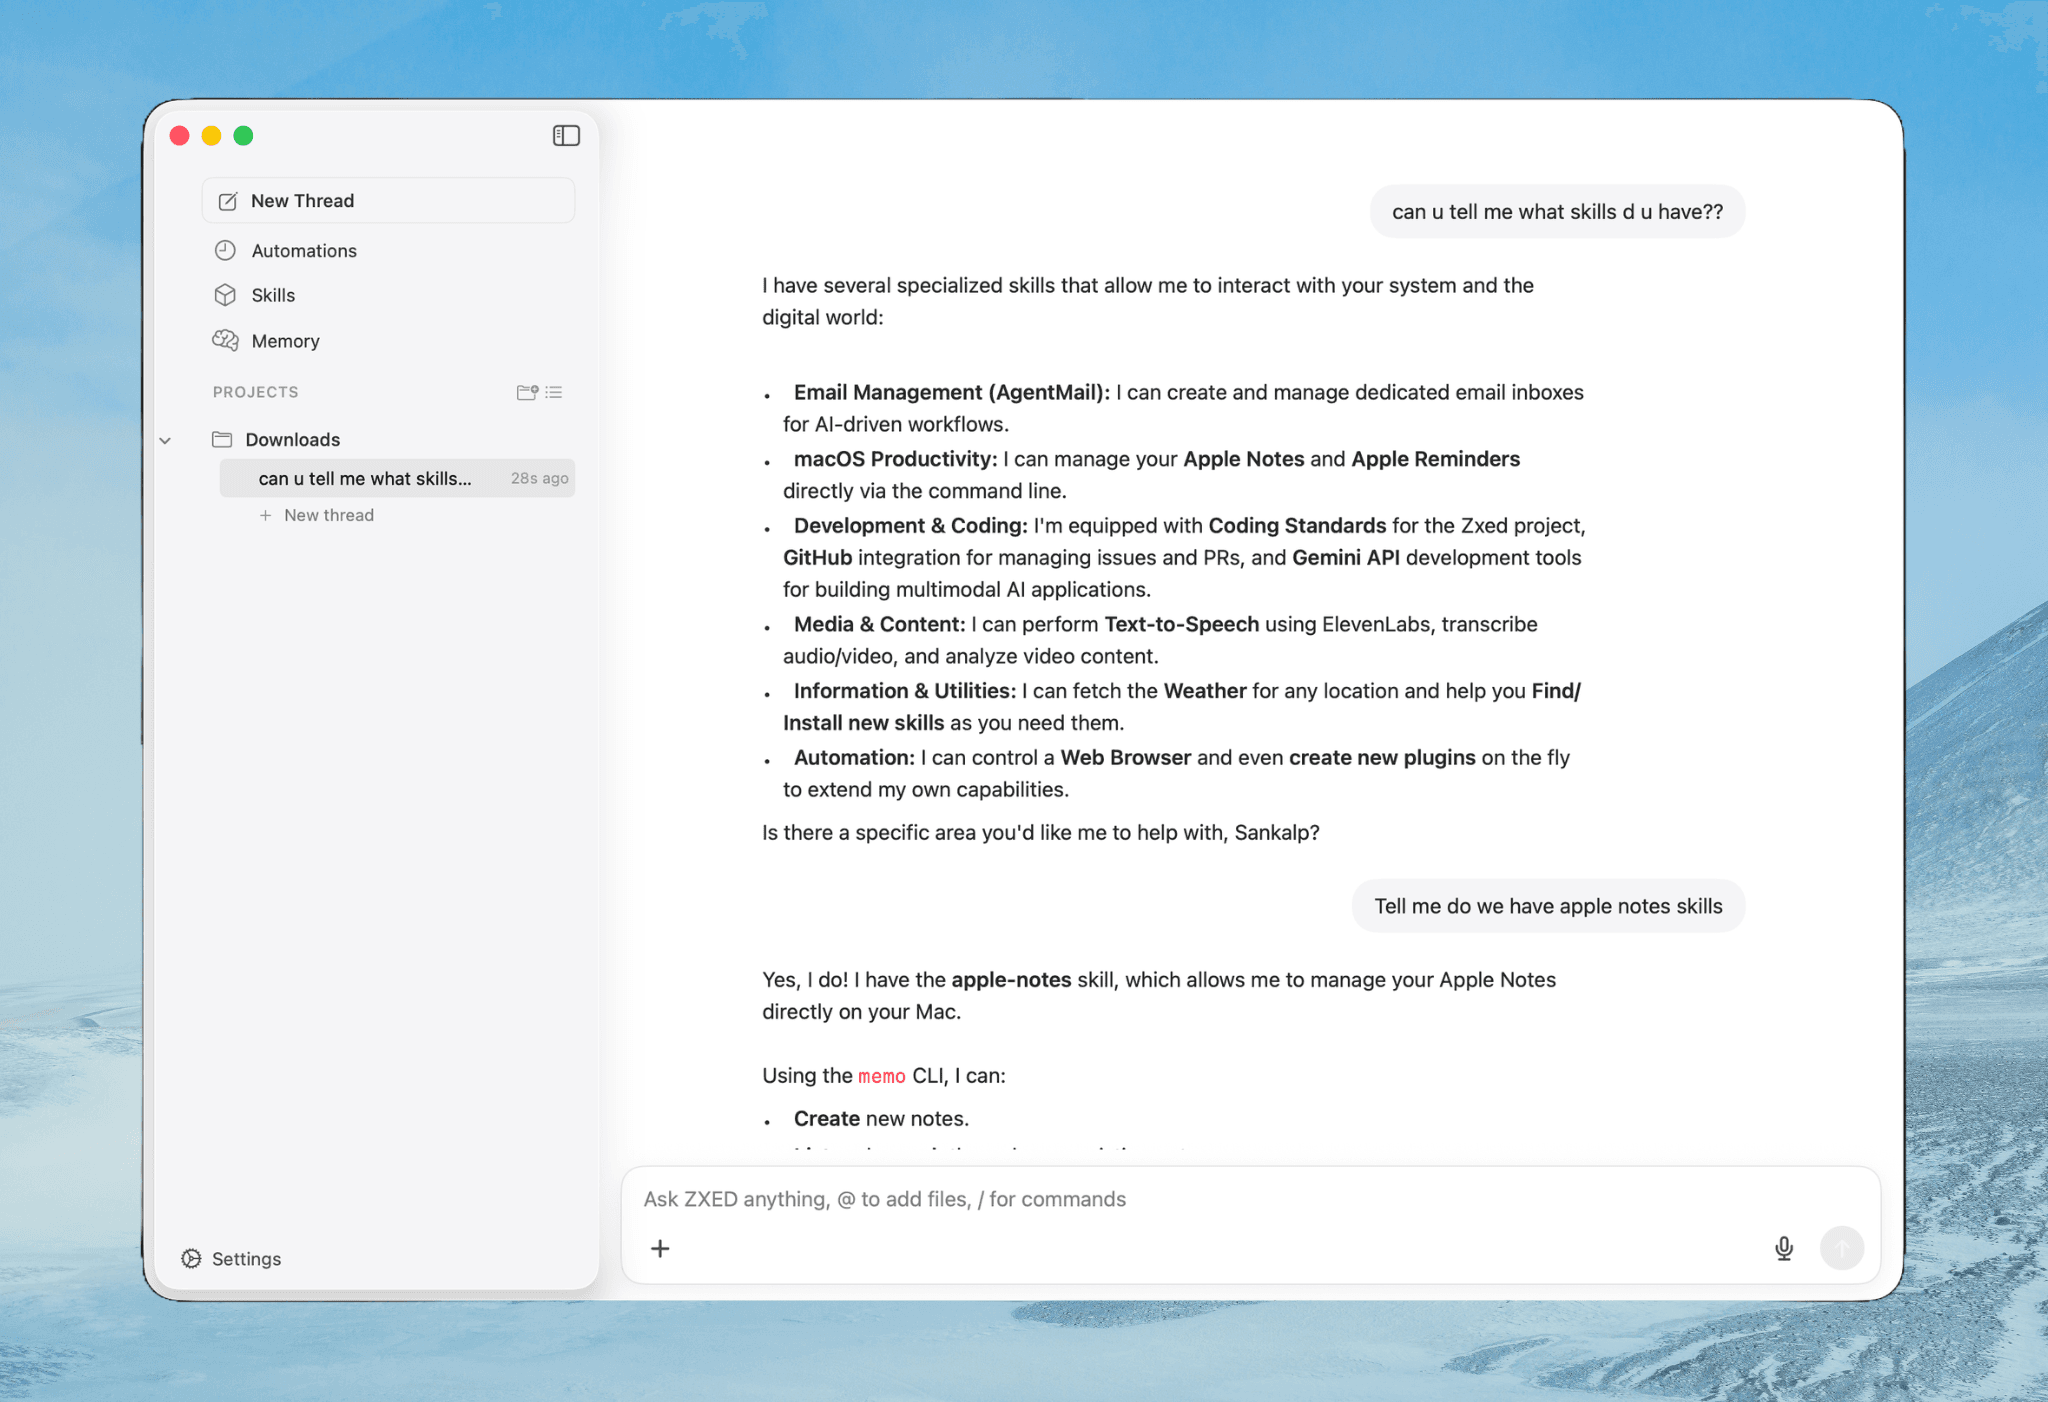The width and height of the screenshot is (2048, 1402).
Task: Click the projects list view icon
Action: pos(555,392)
